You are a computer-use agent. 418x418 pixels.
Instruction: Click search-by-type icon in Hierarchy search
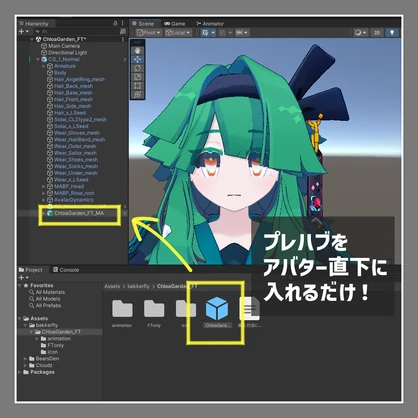click(x=123, y=31)
